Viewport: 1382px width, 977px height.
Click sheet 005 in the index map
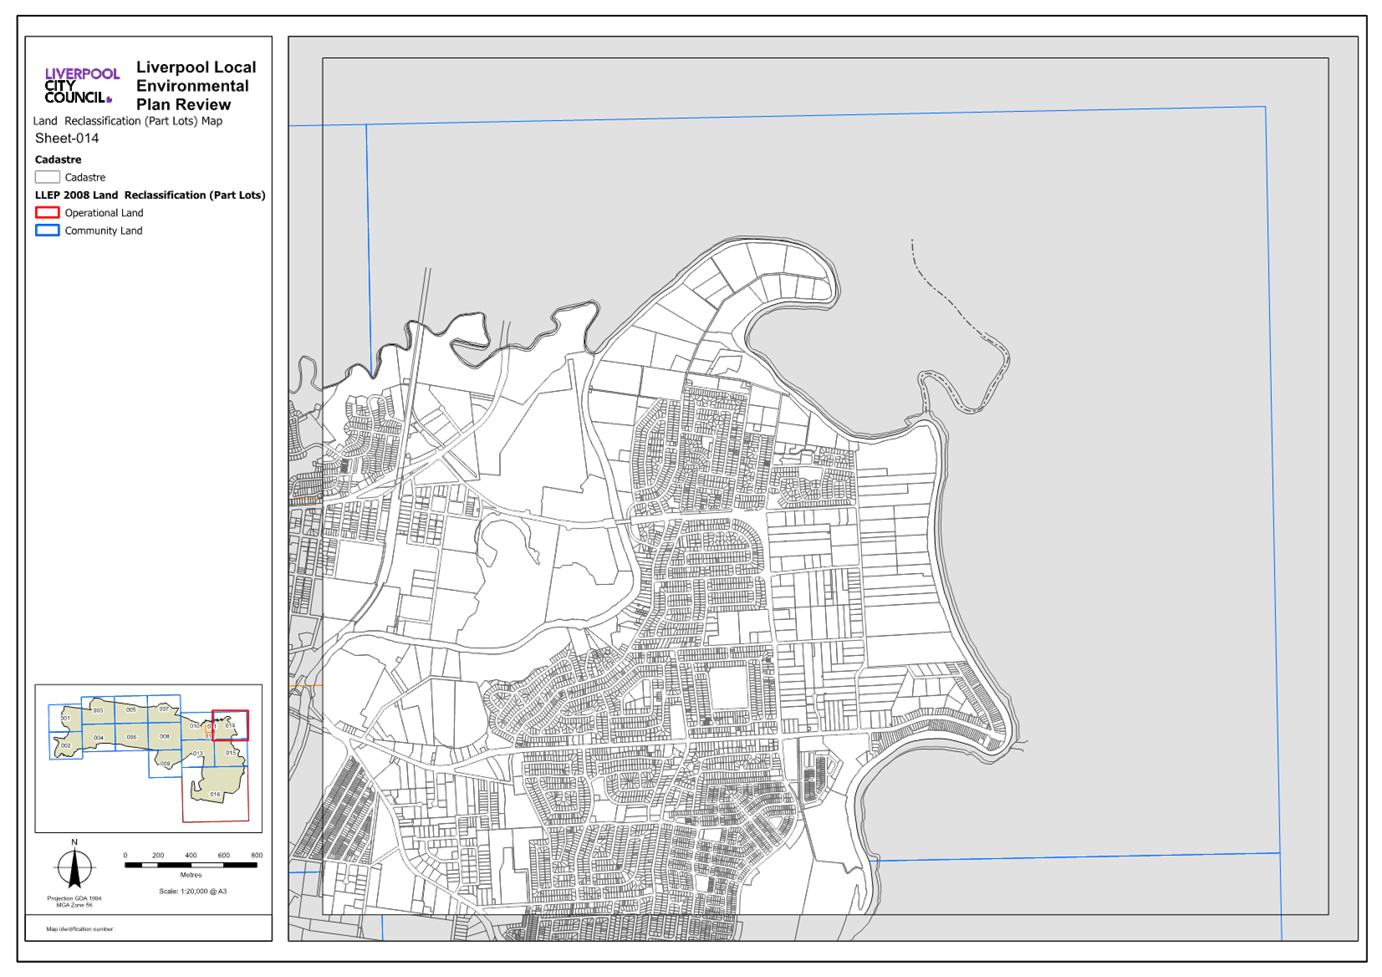[131, 709]
